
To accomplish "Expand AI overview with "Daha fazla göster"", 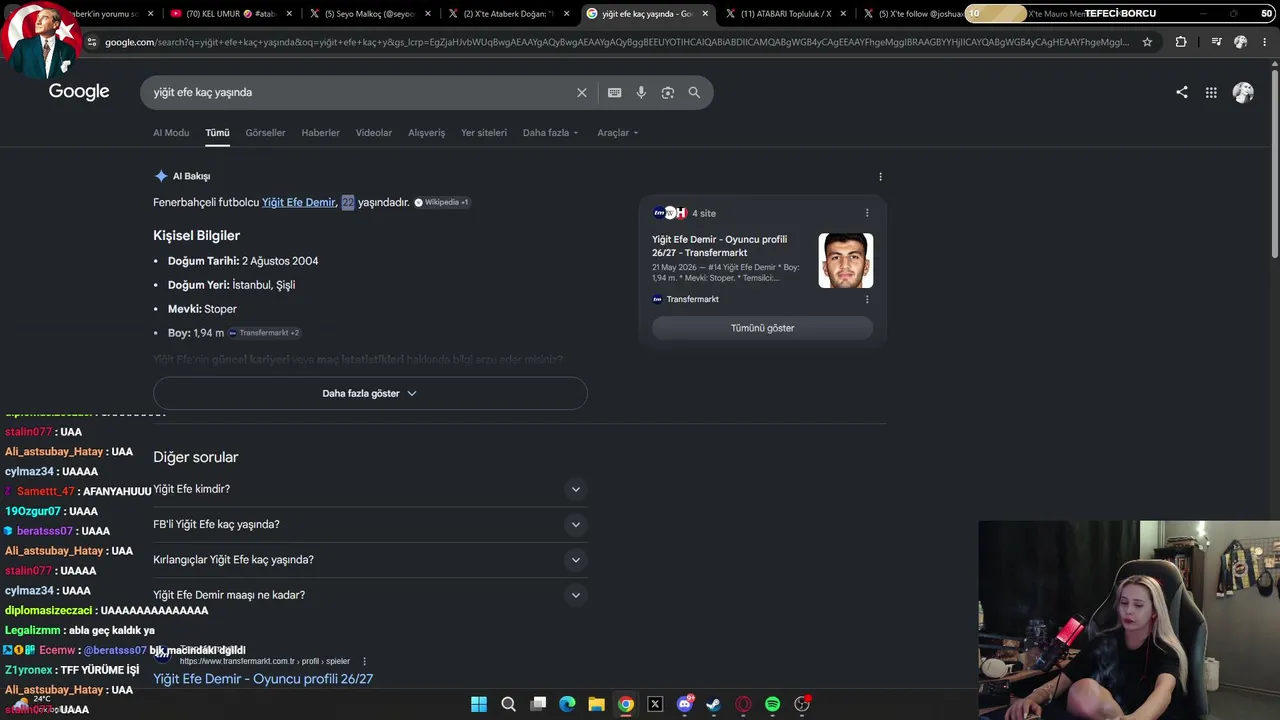I will (370, 393).
